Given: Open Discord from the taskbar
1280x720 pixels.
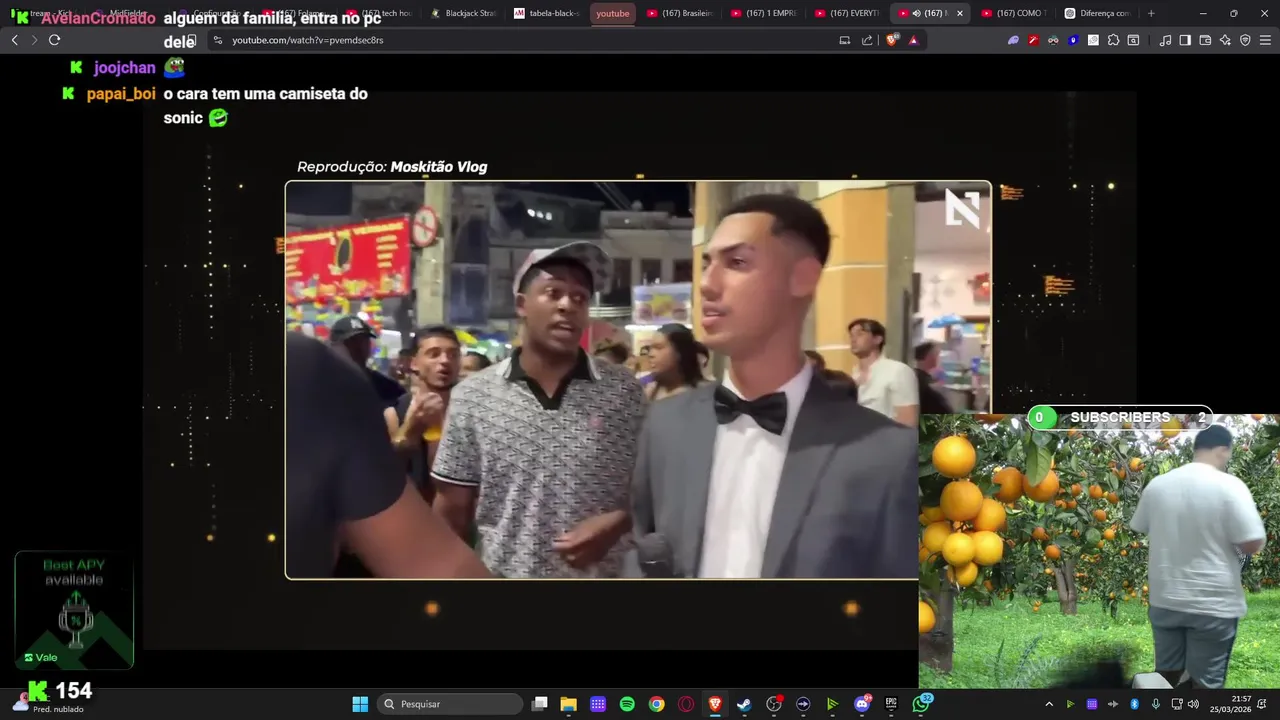Looking at the screenshot, I should (x=862, y=704).
